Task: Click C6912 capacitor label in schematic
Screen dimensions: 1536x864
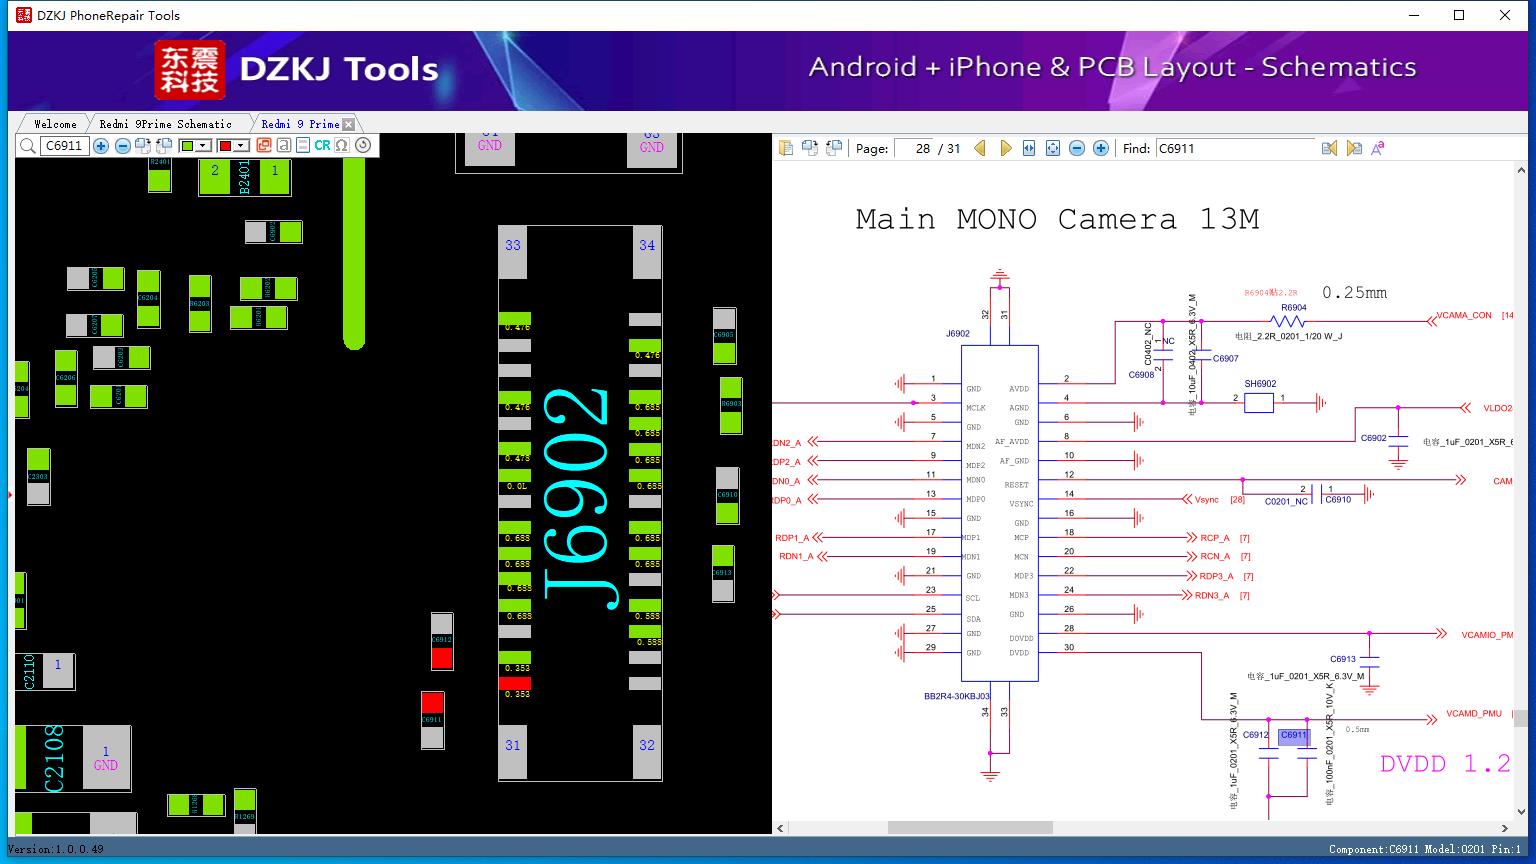Action: point(1256,735)
